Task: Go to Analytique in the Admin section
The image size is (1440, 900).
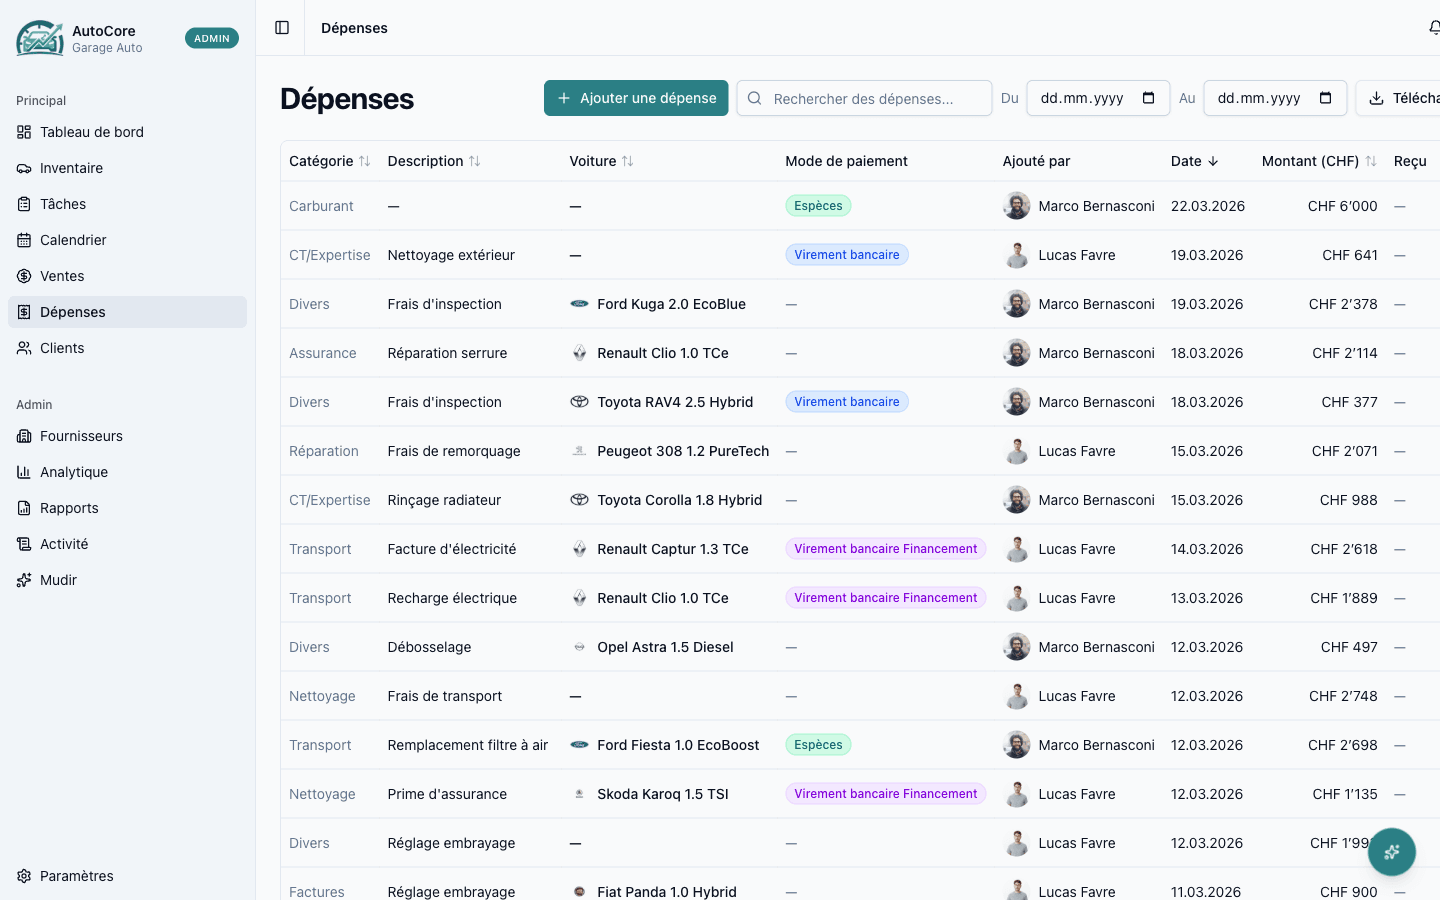Action: [73, 472]
